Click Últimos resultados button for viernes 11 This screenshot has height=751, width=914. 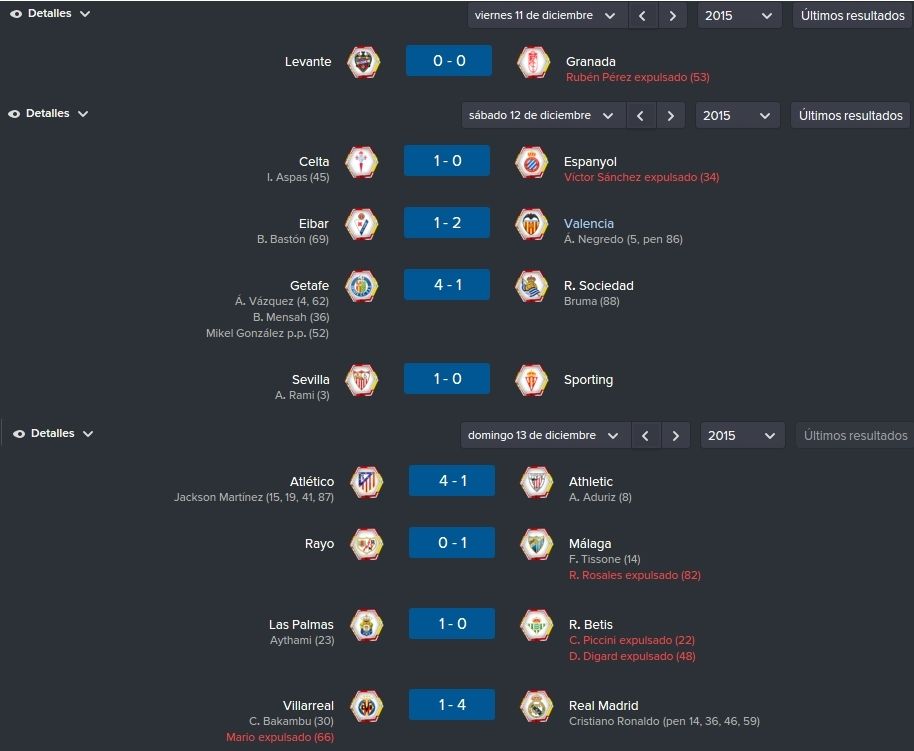[853, 16]
